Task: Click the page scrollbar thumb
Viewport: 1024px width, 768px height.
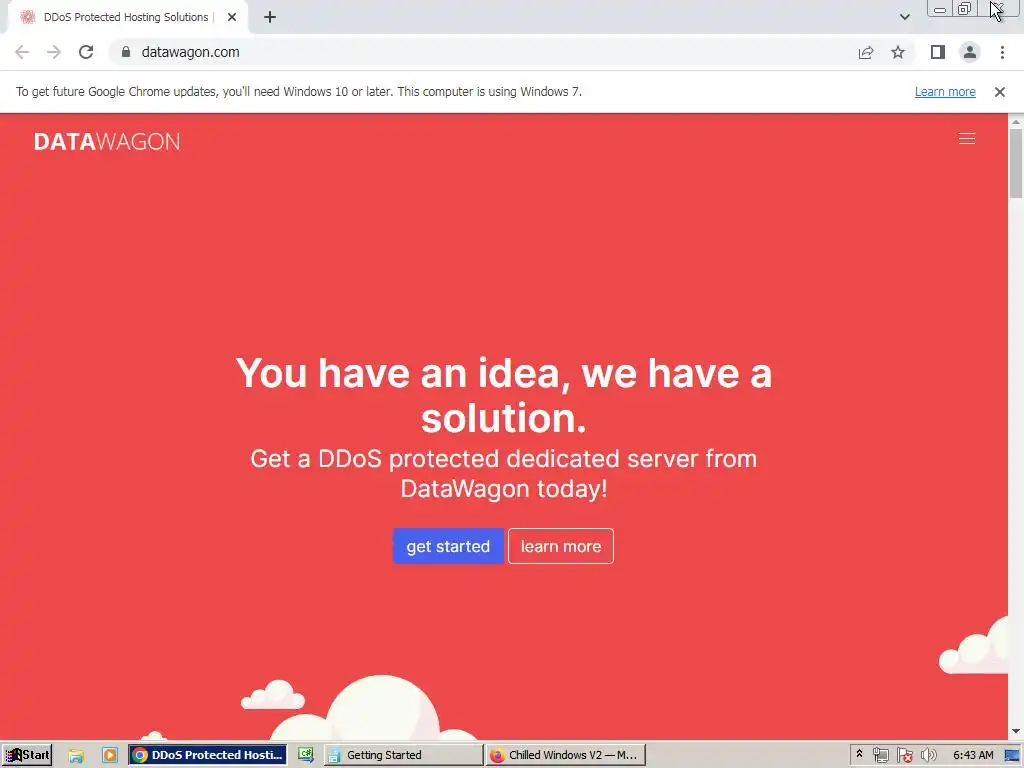Action: coord(1016,163)
